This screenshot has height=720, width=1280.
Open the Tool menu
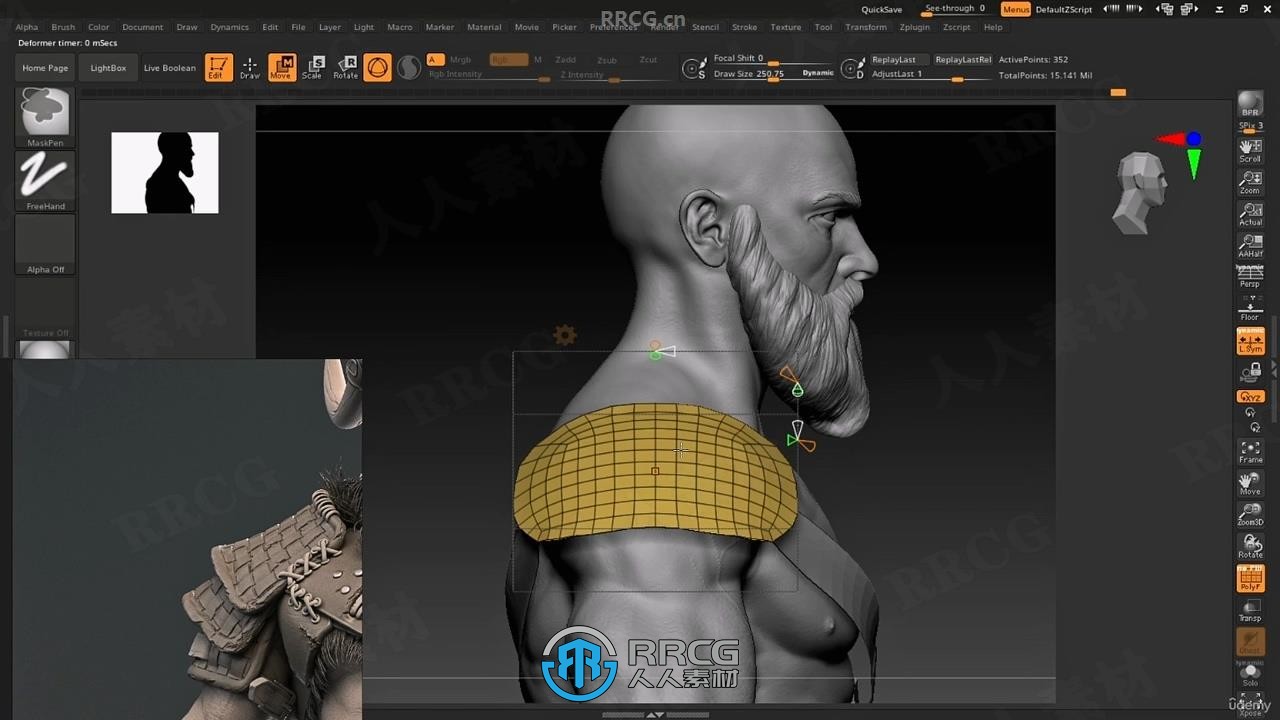click(823, 27)
